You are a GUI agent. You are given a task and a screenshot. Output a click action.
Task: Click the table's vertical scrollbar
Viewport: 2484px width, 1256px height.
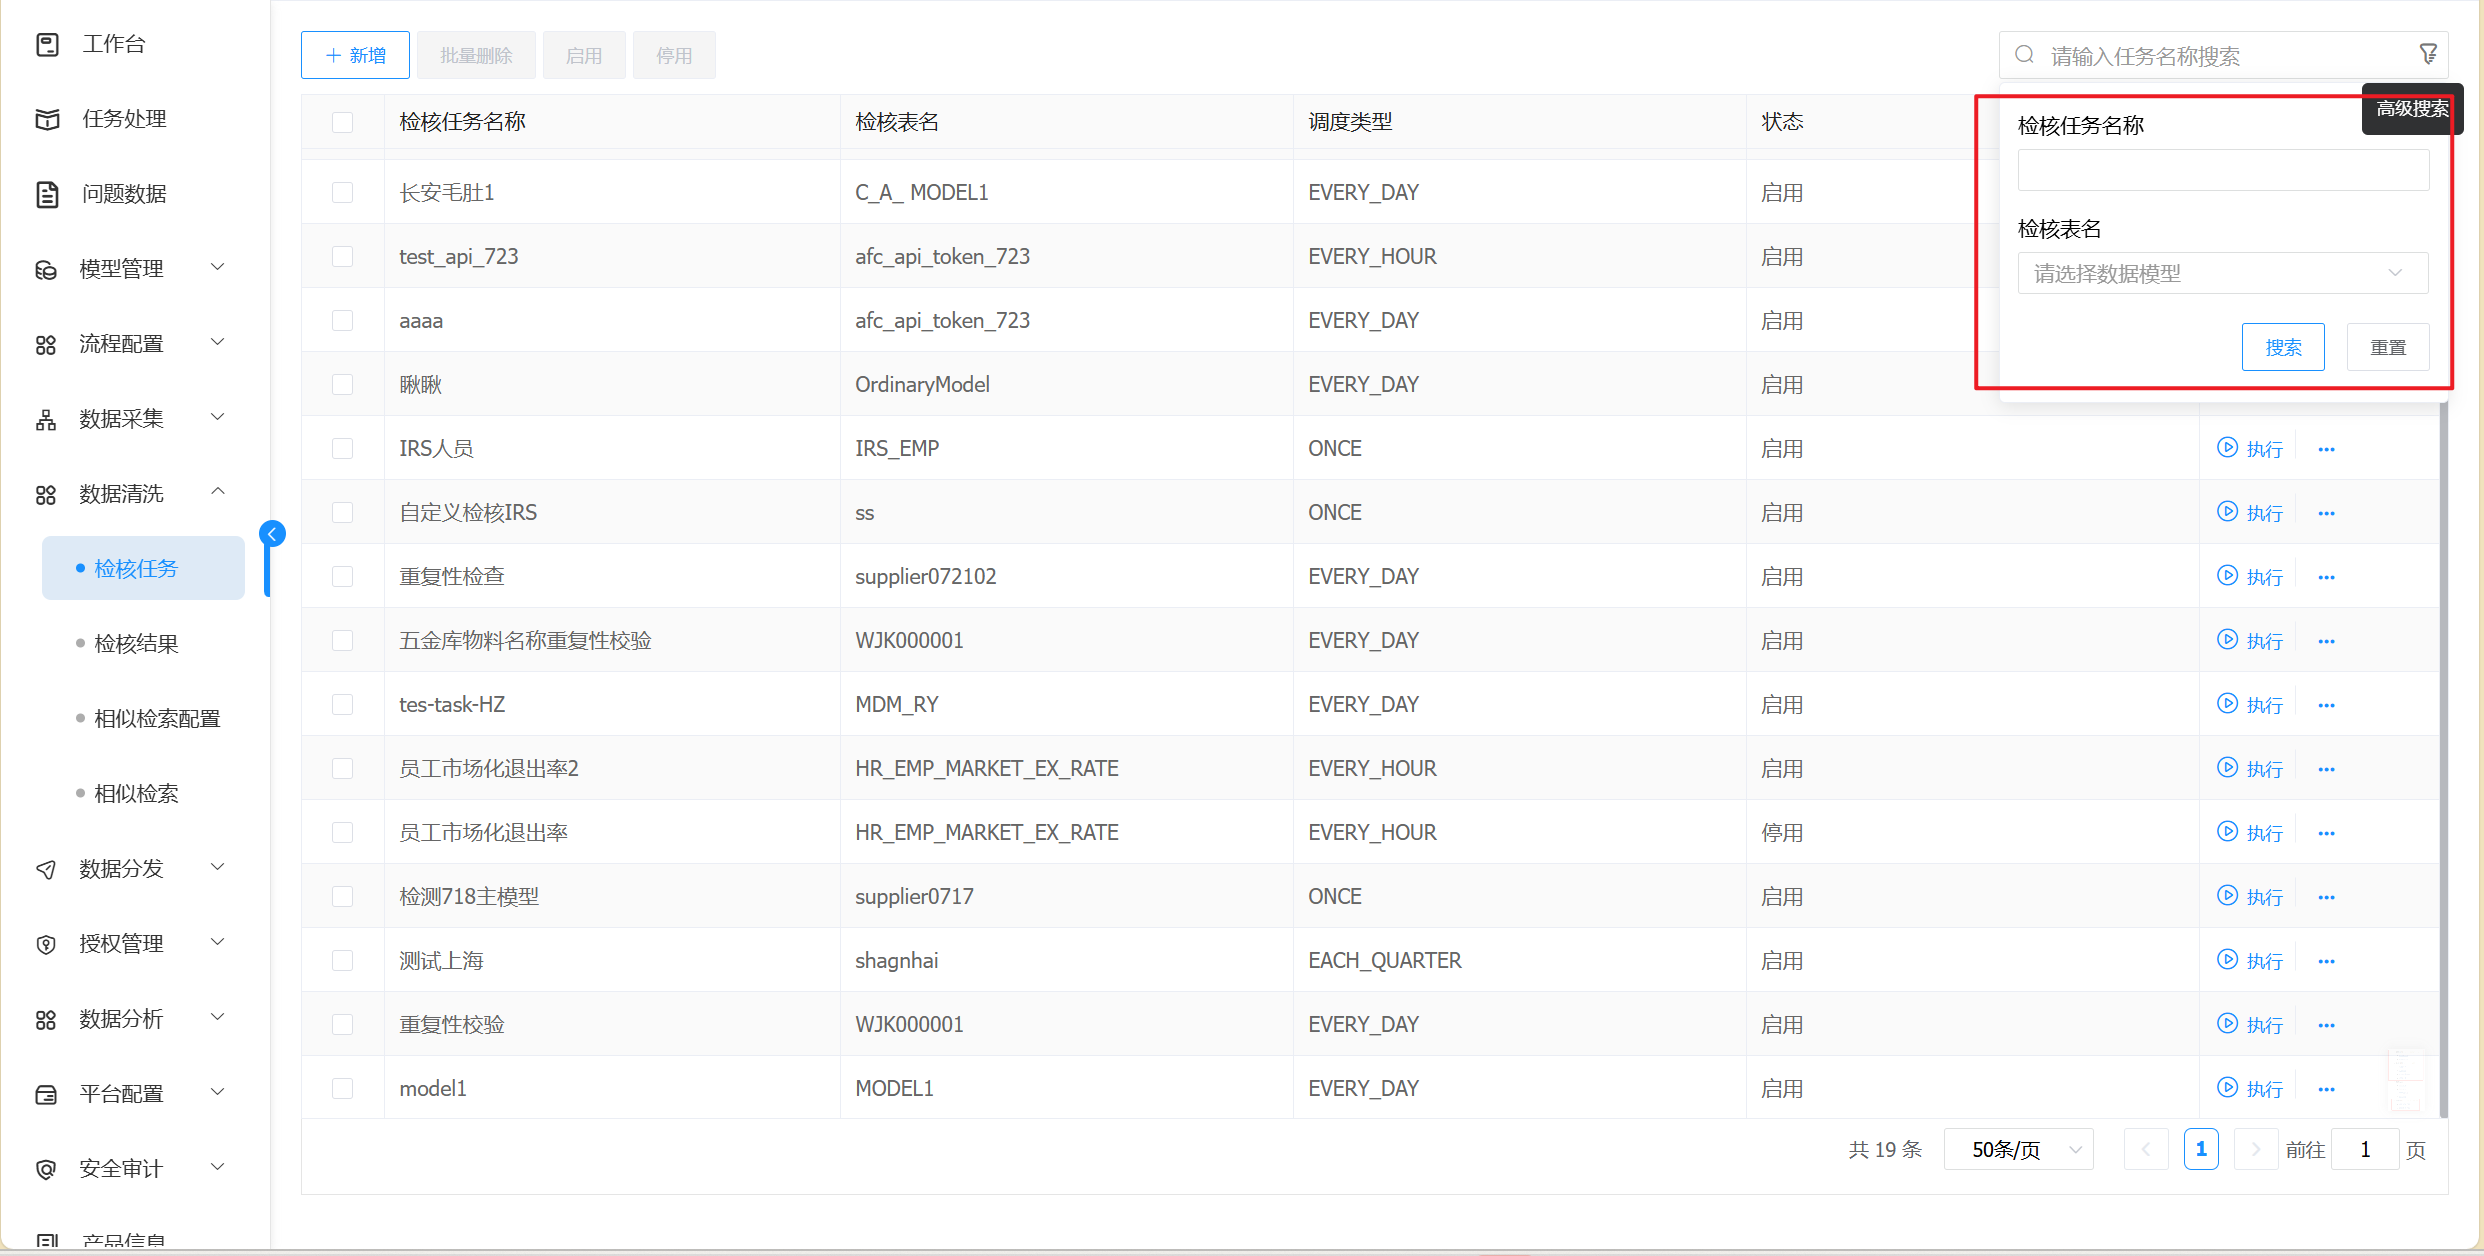(2443, 760)
